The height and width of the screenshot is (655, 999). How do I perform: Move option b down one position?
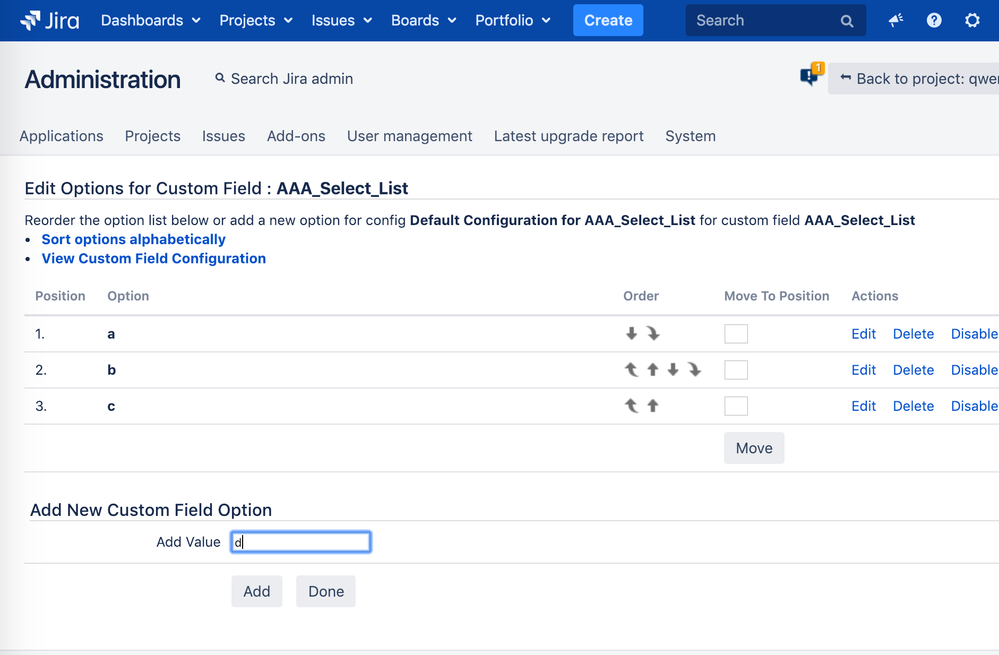pyautogui.click(x=673, y=370)
